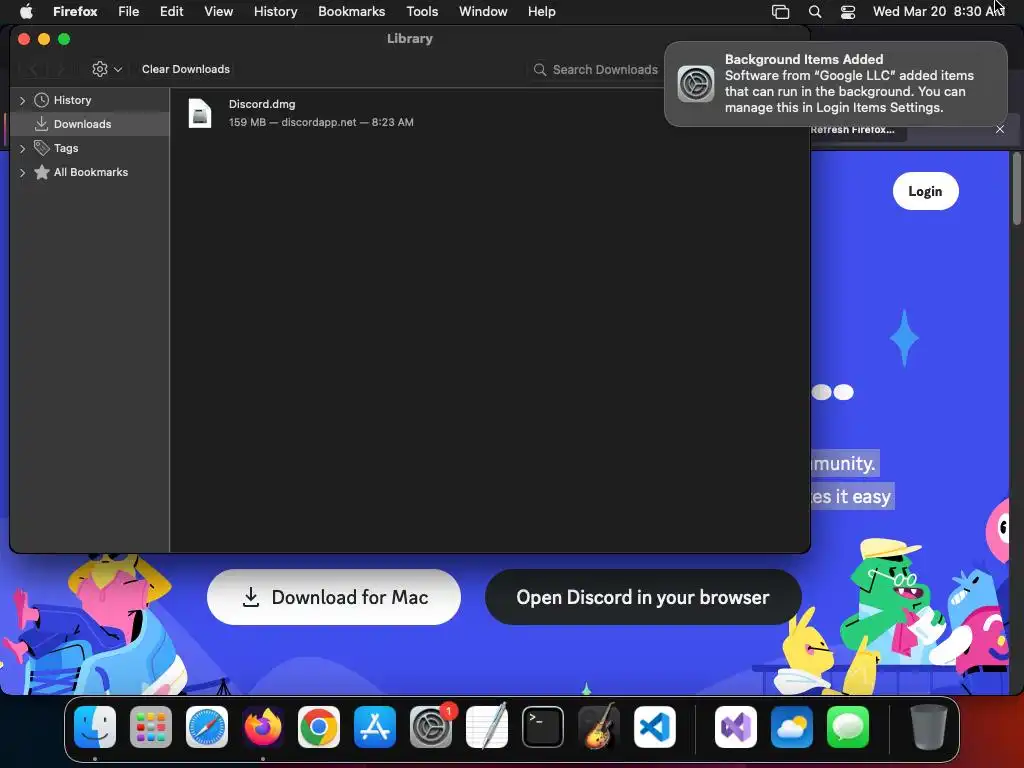This screenshot has height=768, width=1024.
Task: Launch Safari from the Dock
Action: pos(207,727)
